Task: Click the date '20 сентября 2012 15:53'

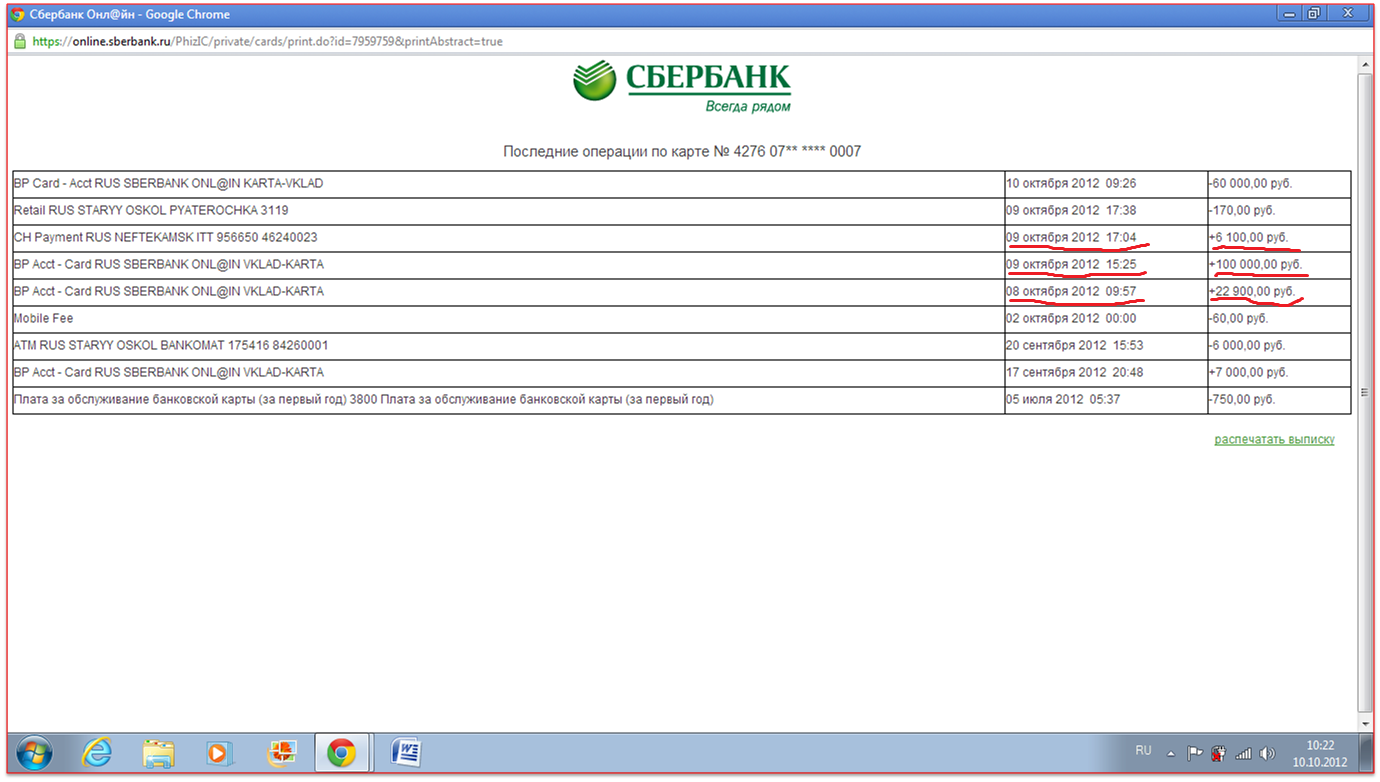Action: tap(1076, 345)
